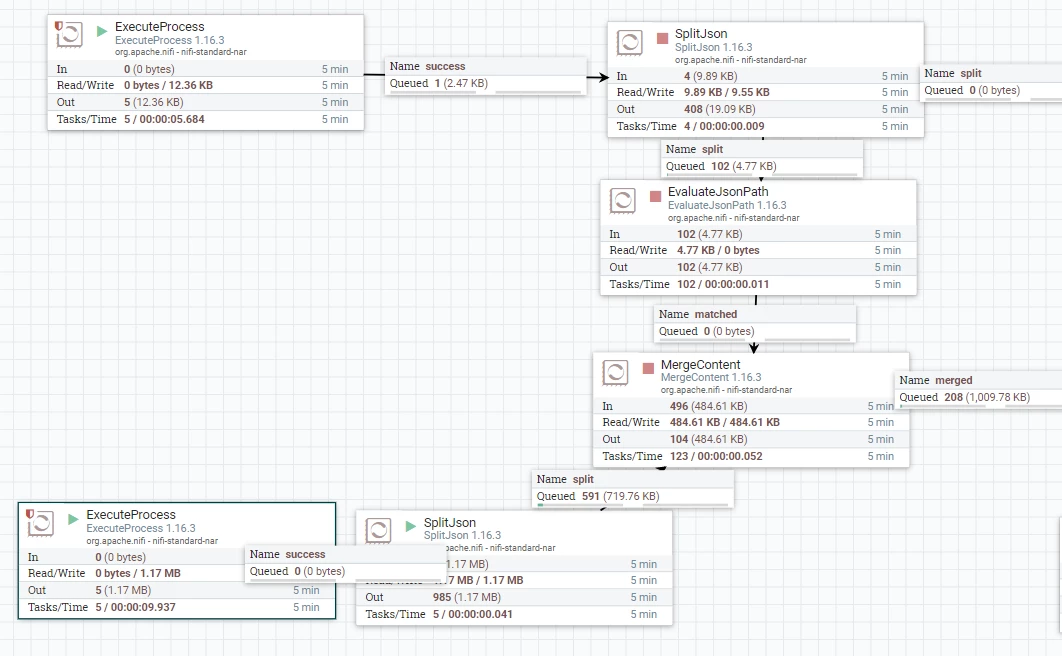Click the "SplitJson 1.16.3" version text of the stopped SplitJson
The height and width of the screenshot is (656, 1062).
[x=713, y=47]
